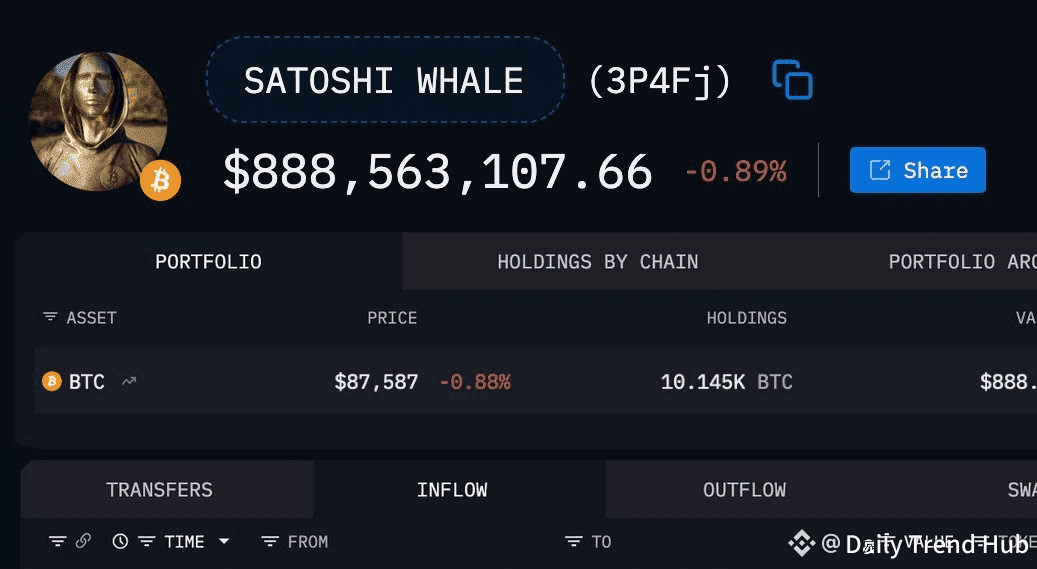Open the Portfolio tab

click(208, 262)
